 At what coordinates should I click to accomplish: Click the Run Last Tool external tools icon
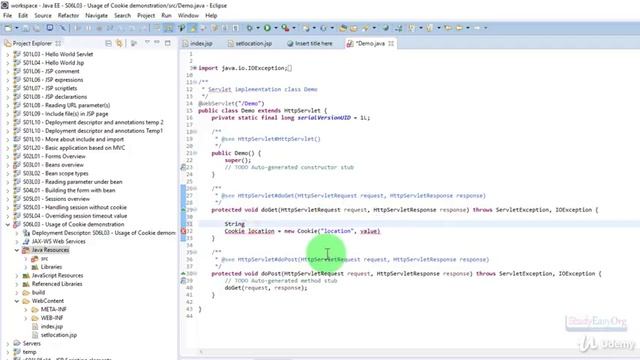285,28
